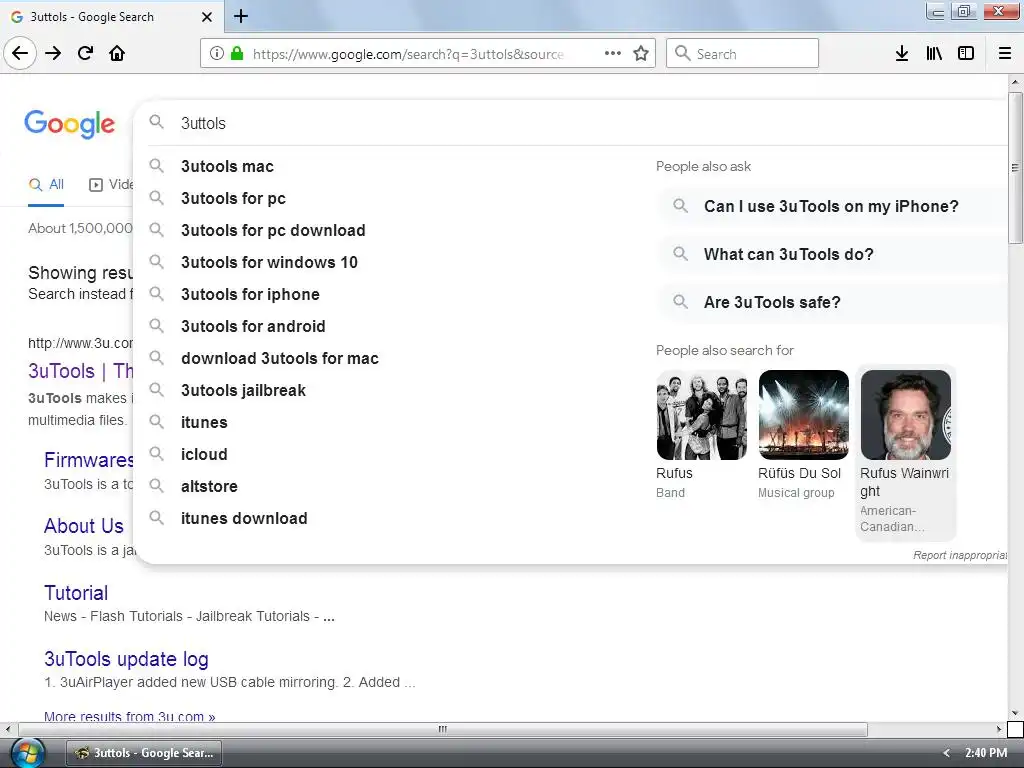Screen dimensions: 1024x768
Task: Bookmark this page with the star icon
Action: pyautogui.click(x=641, y=54)
